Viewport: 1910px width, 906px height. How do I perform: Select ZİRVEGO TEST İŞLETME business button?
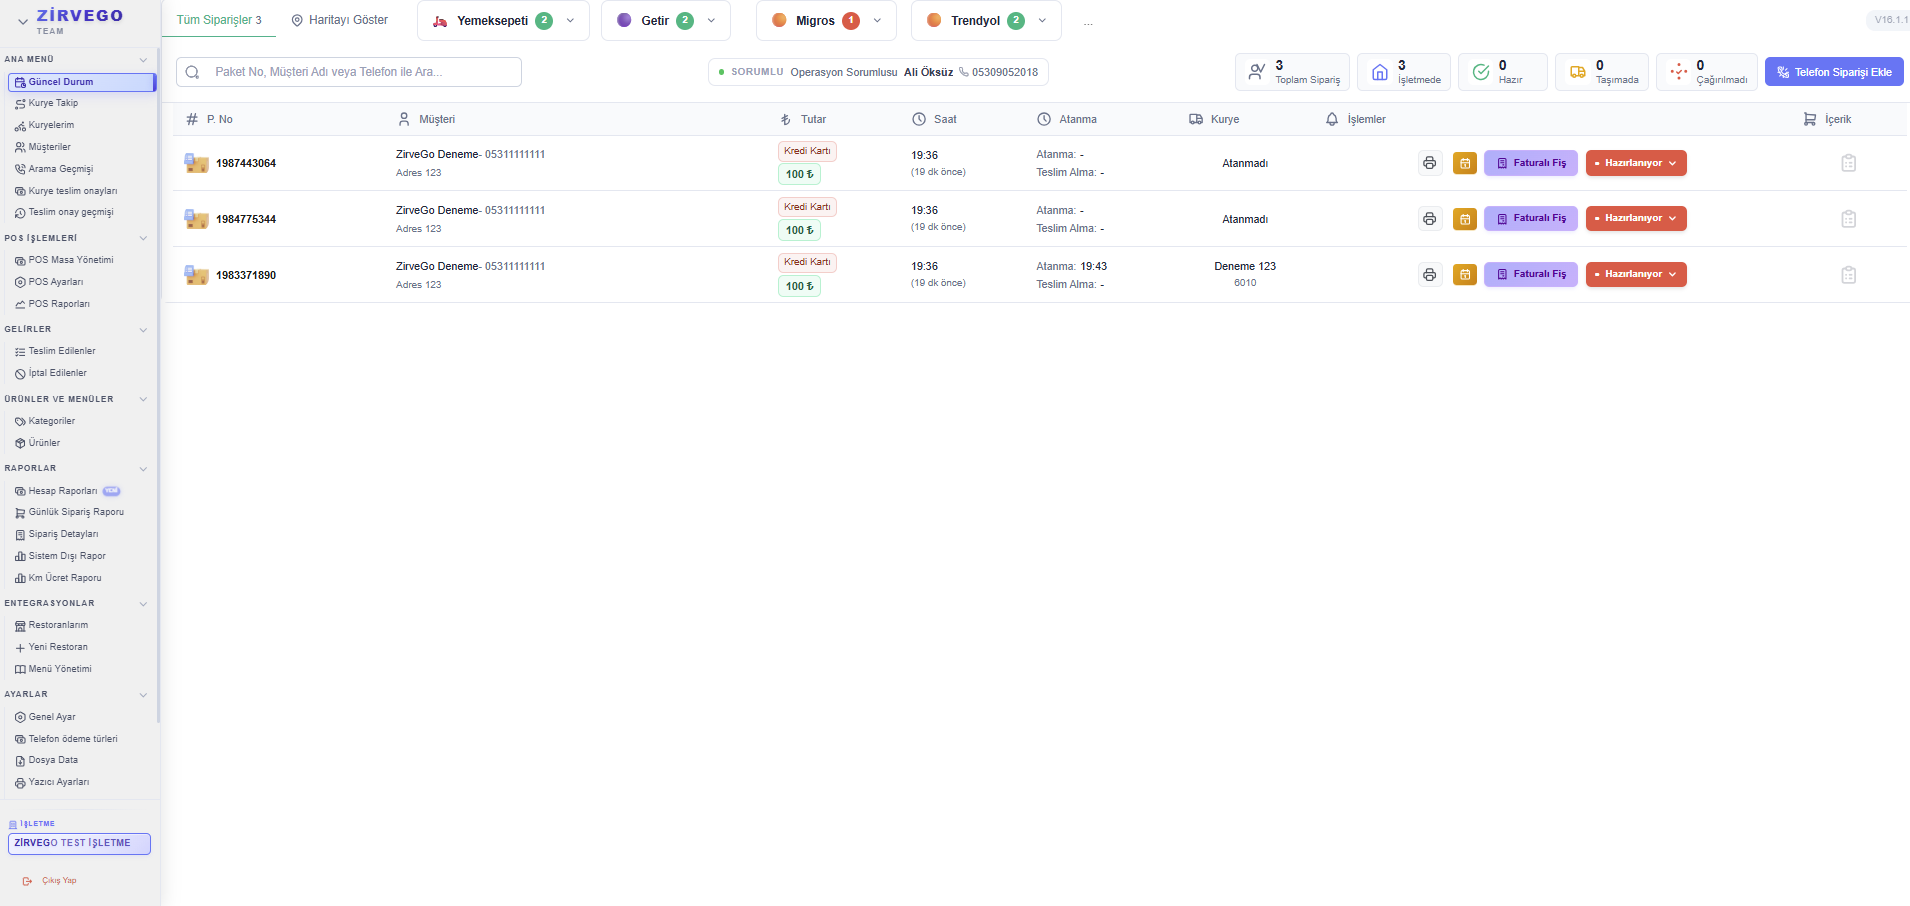click(x=79, y=844)
